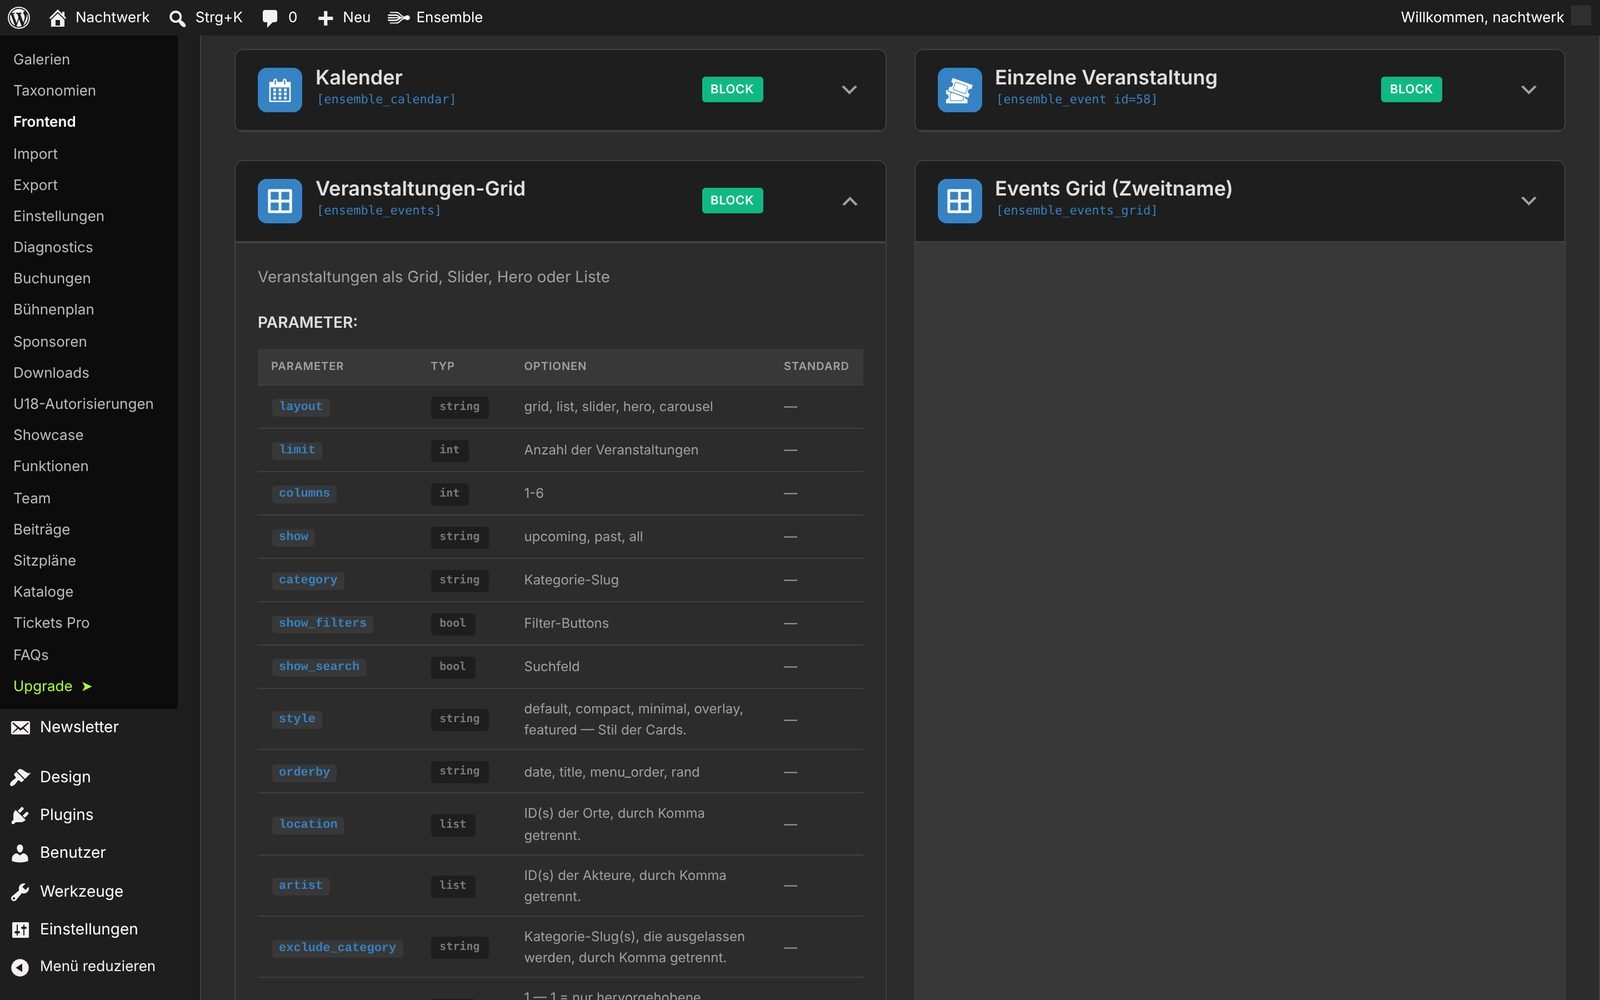Click the home icon beside Nachtwerk

pos(57,17)
